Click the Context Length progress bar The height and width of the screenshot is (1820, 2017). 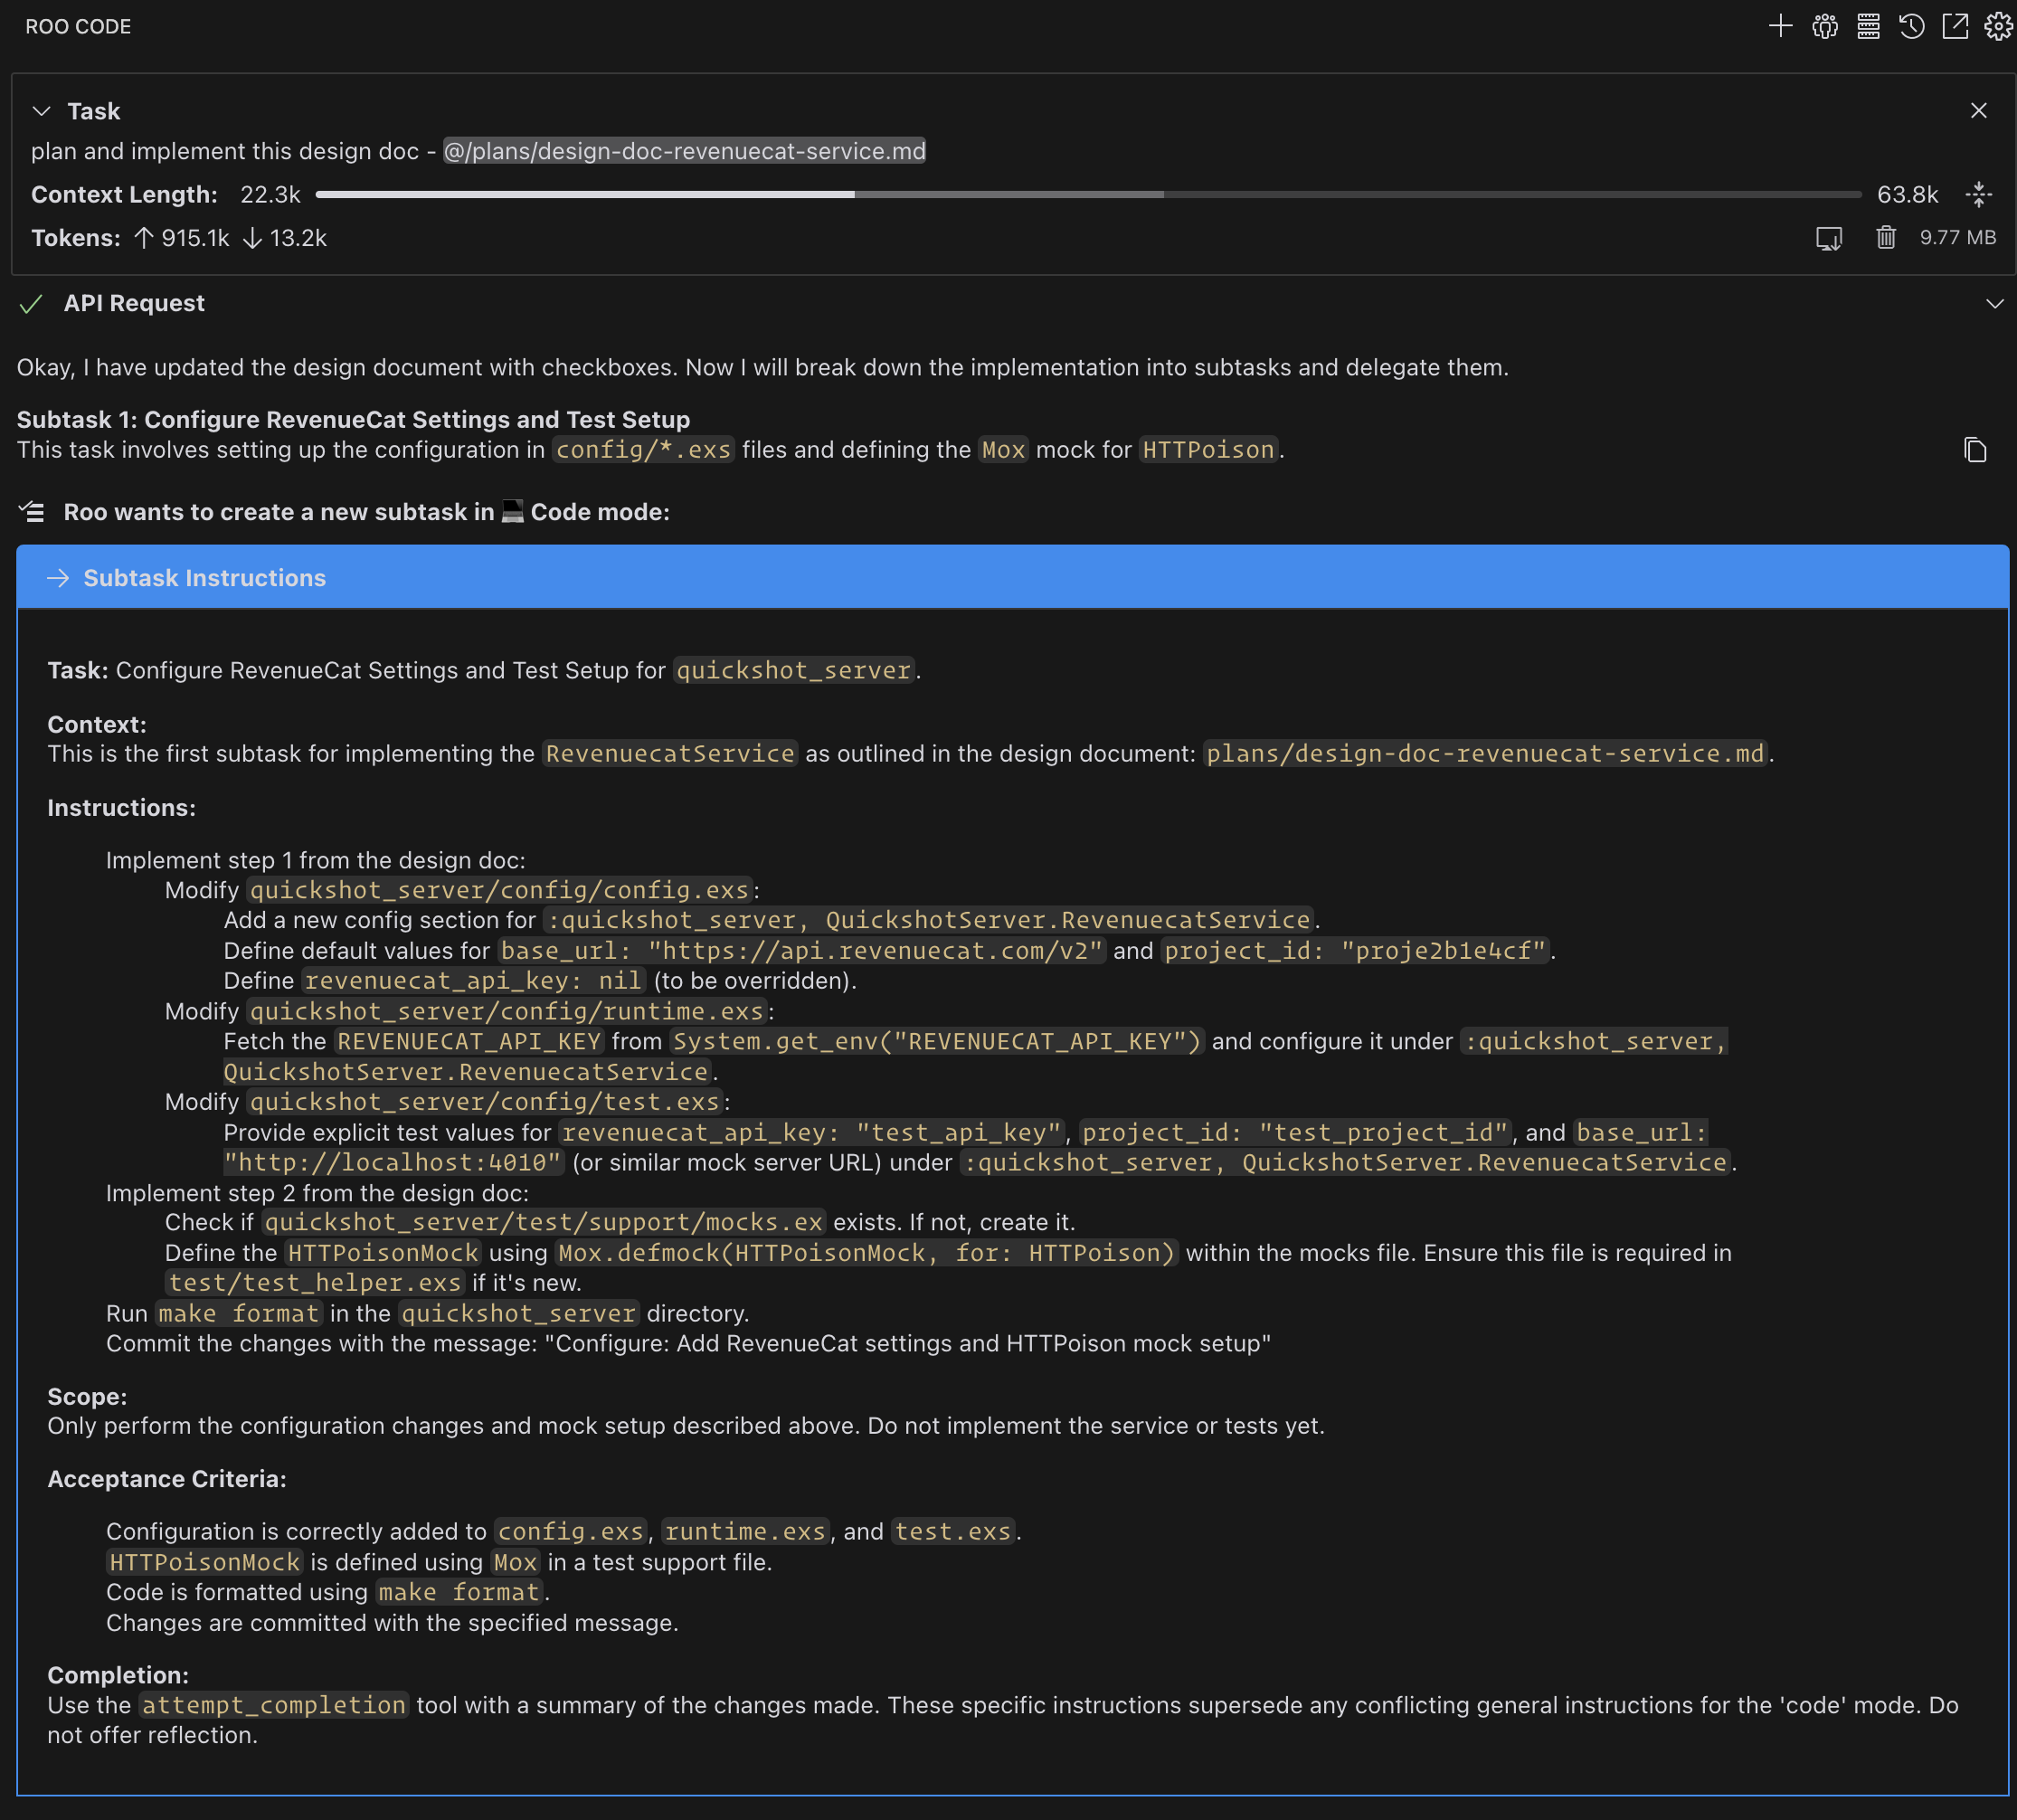[x=1087, y=195]
